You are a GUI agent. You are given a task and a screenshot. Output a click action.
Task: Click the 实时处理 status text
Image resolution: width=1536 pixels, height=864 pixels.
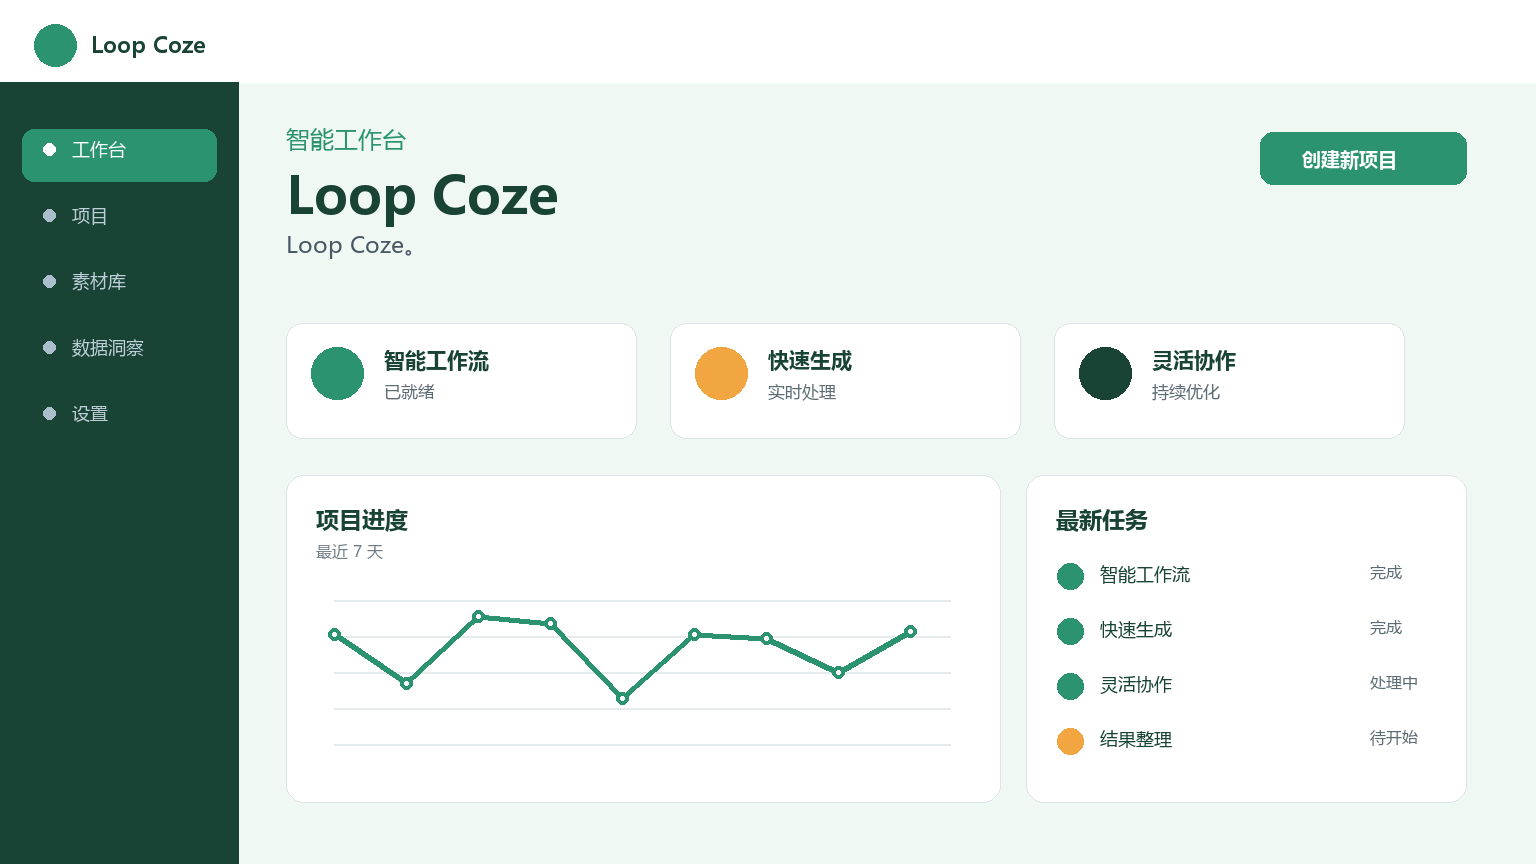[802, 392]
